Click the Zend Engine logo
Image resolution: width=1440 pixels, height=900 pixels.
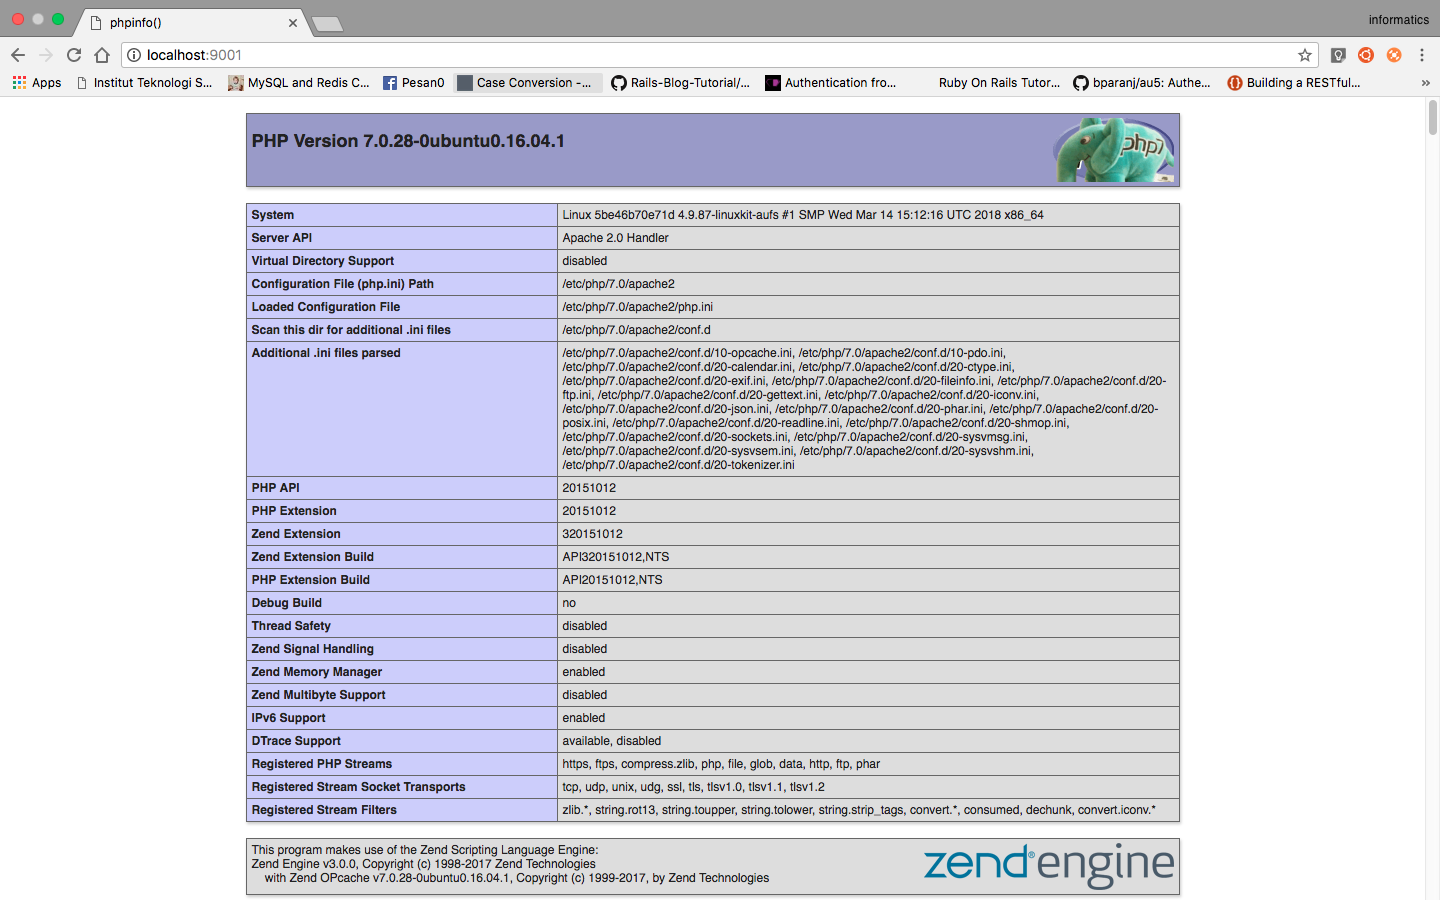tap(1049, 864)
